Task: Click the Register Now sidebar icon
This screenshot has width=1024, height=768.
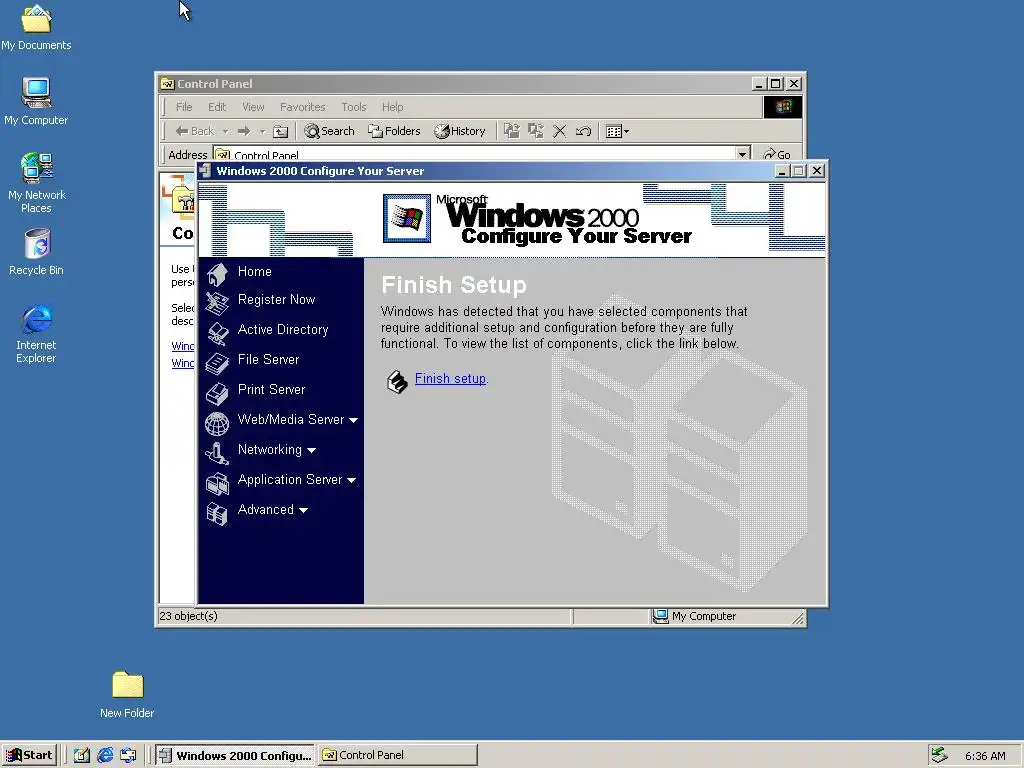Action: click(217, 302)
